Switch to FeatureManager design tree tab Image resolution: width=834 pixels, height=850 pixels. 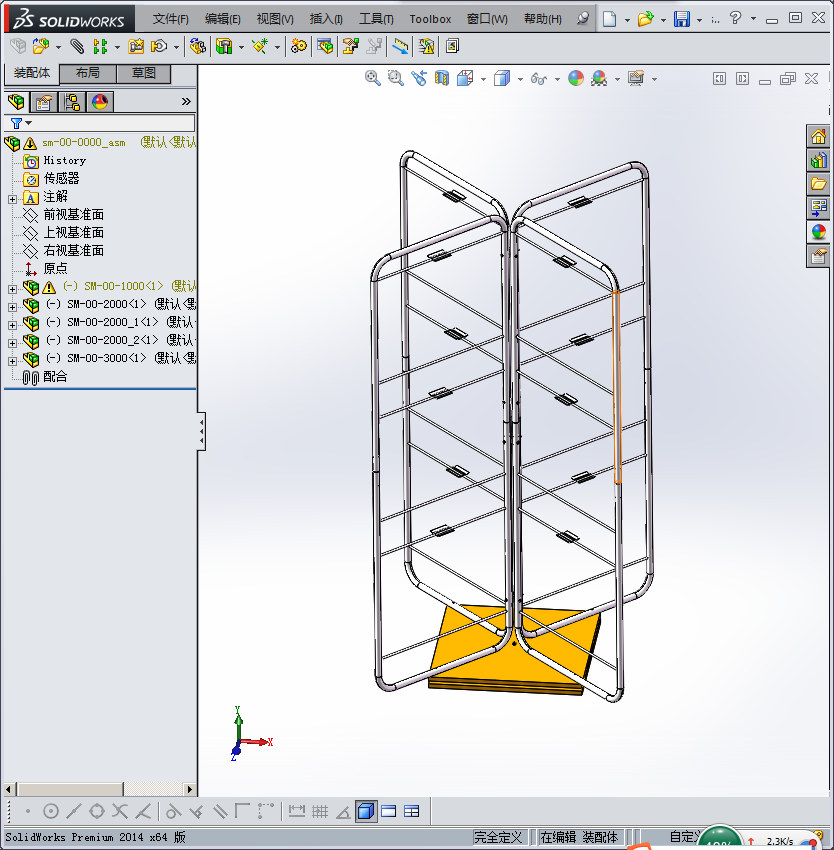coord(16,101)
